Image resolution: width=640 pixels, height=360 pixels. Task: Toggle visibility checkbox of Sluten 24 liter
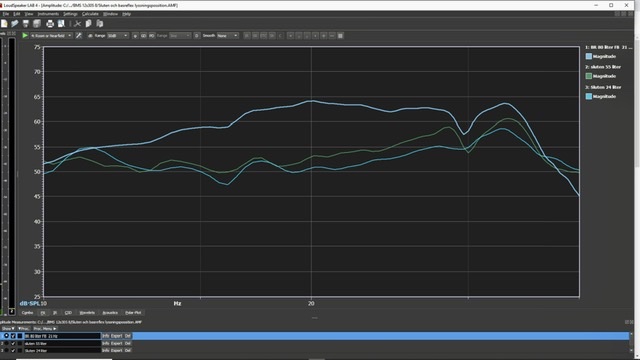pyautogui.click(x=13, y=351)
